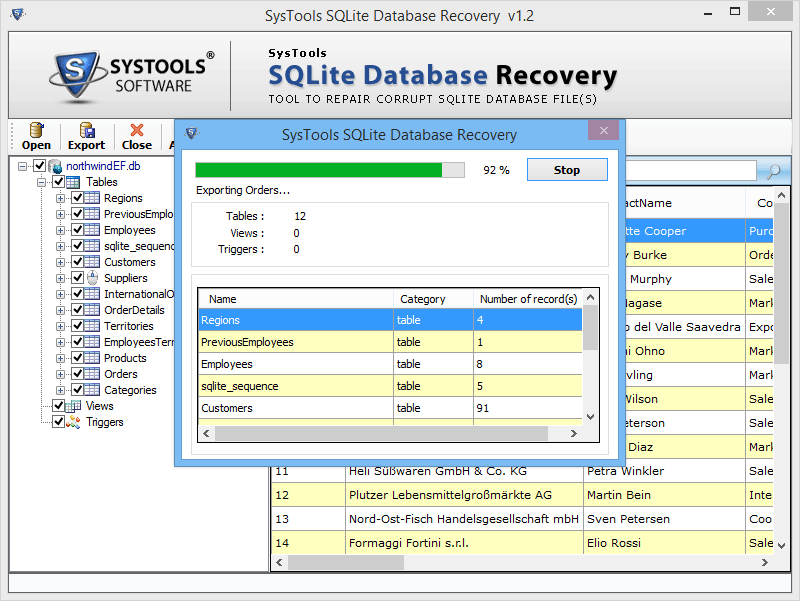Expand the Regions table node
Image resolution: width=800 pixels, height=601 pixels.
[x=60, y=198]
